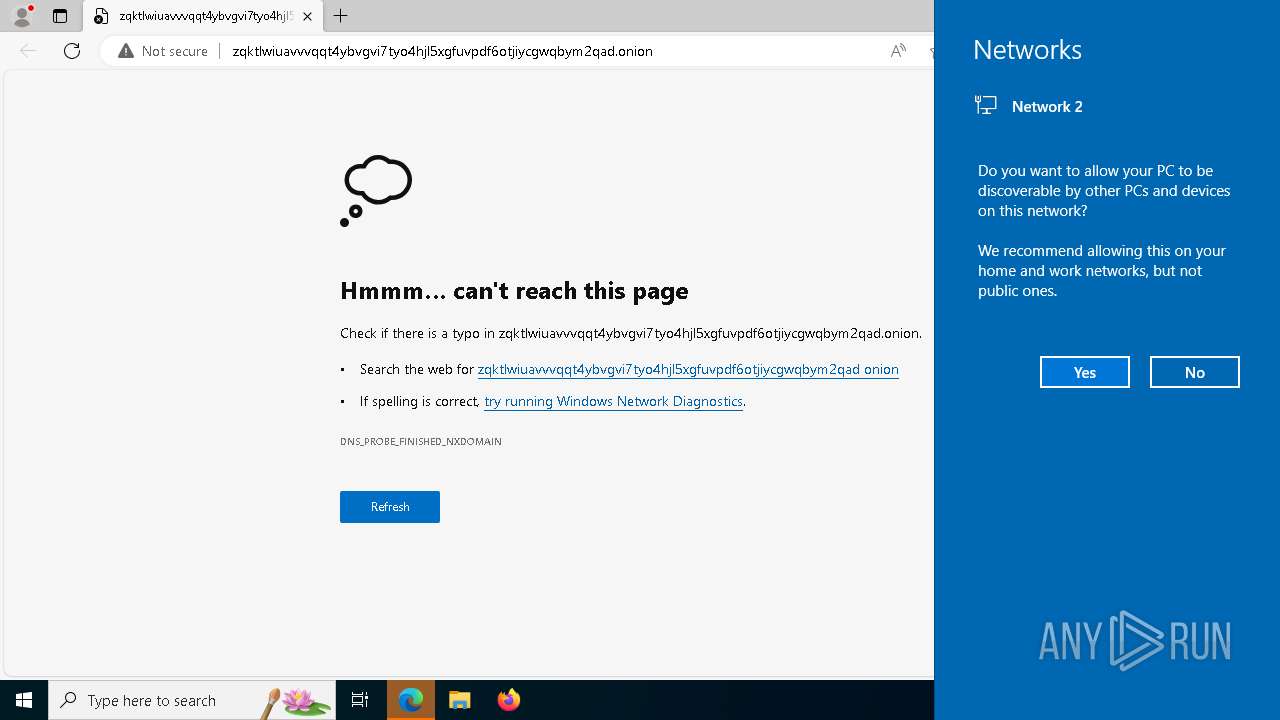The height and width of the screenshot is (720, 1280).
Task: Open a new tab with plus button
Action: click(x=341, y=16)
